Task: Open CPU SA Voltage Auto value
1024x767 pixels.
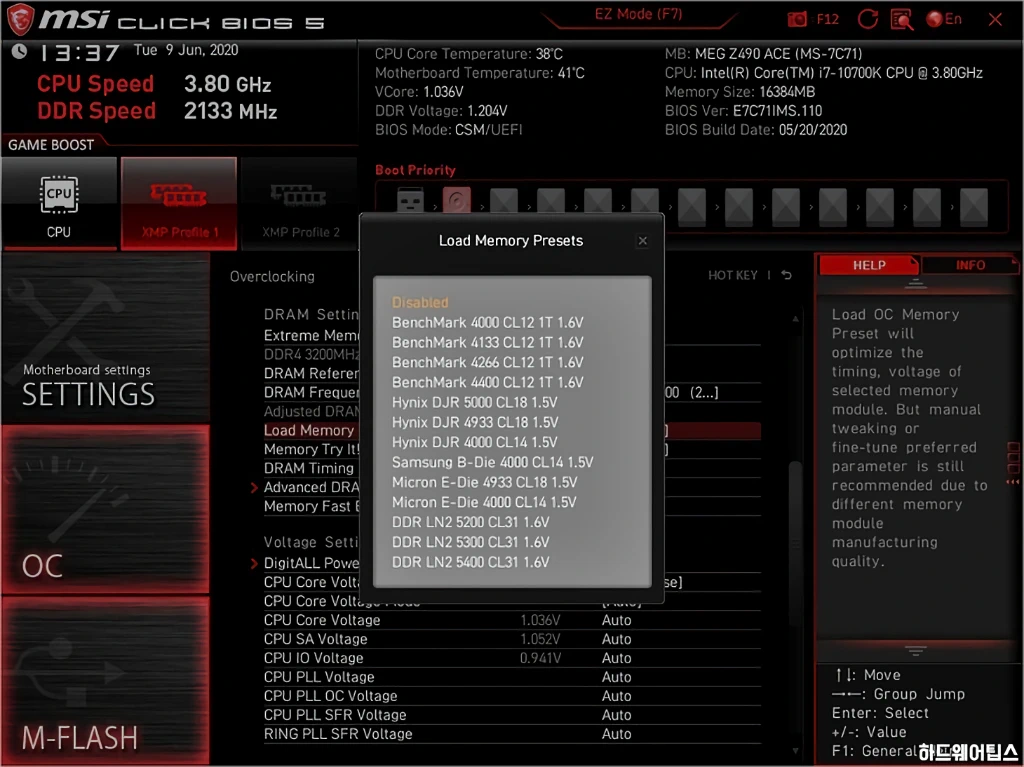Action: pos(616,639)
